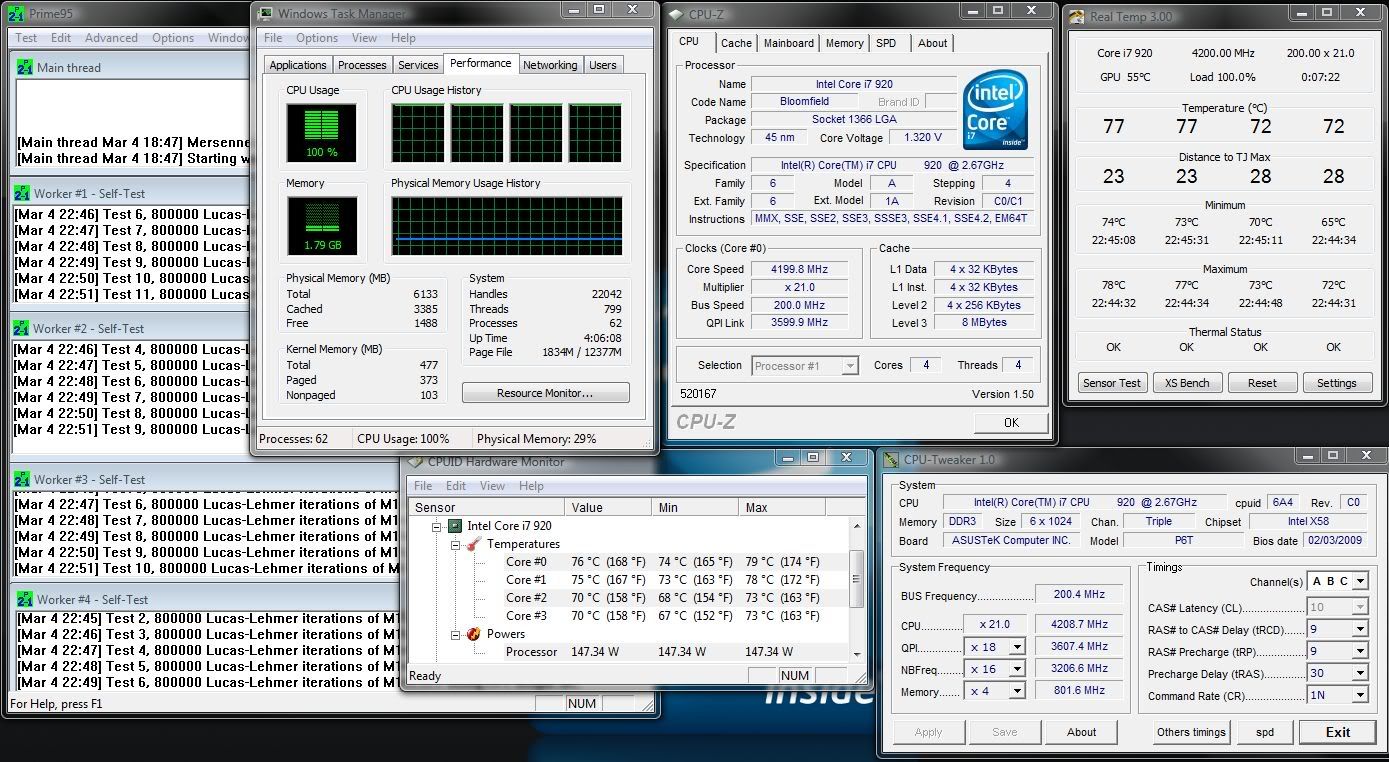Open the RAS# Precharge (tRP) dropdown
This screenshot has height=762, width=1389.
click(1360, 651)
